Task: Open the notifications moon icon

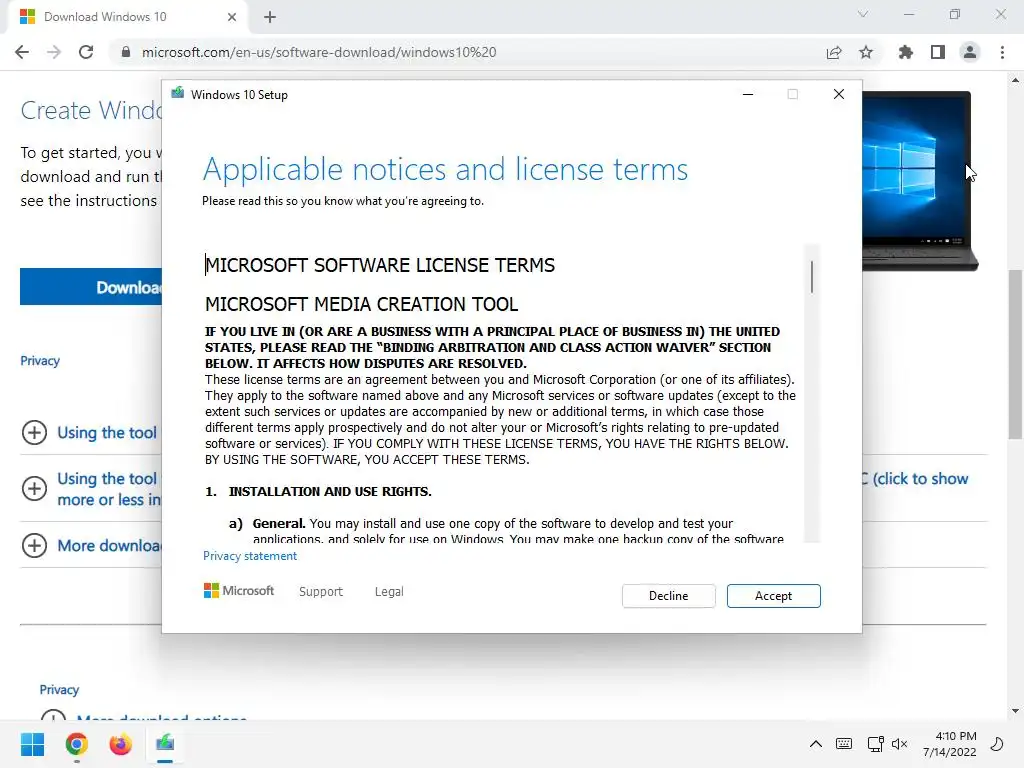Action: pyautogui.click(x=997, y=744)
